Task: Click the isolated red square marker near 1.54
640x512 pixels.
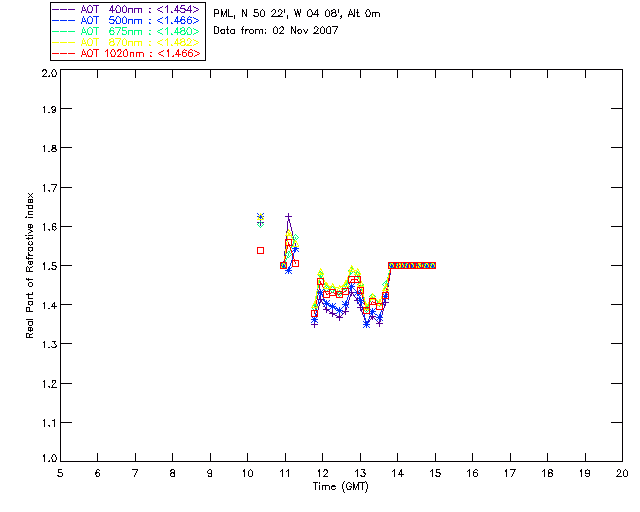Action: tap(260, 250)
